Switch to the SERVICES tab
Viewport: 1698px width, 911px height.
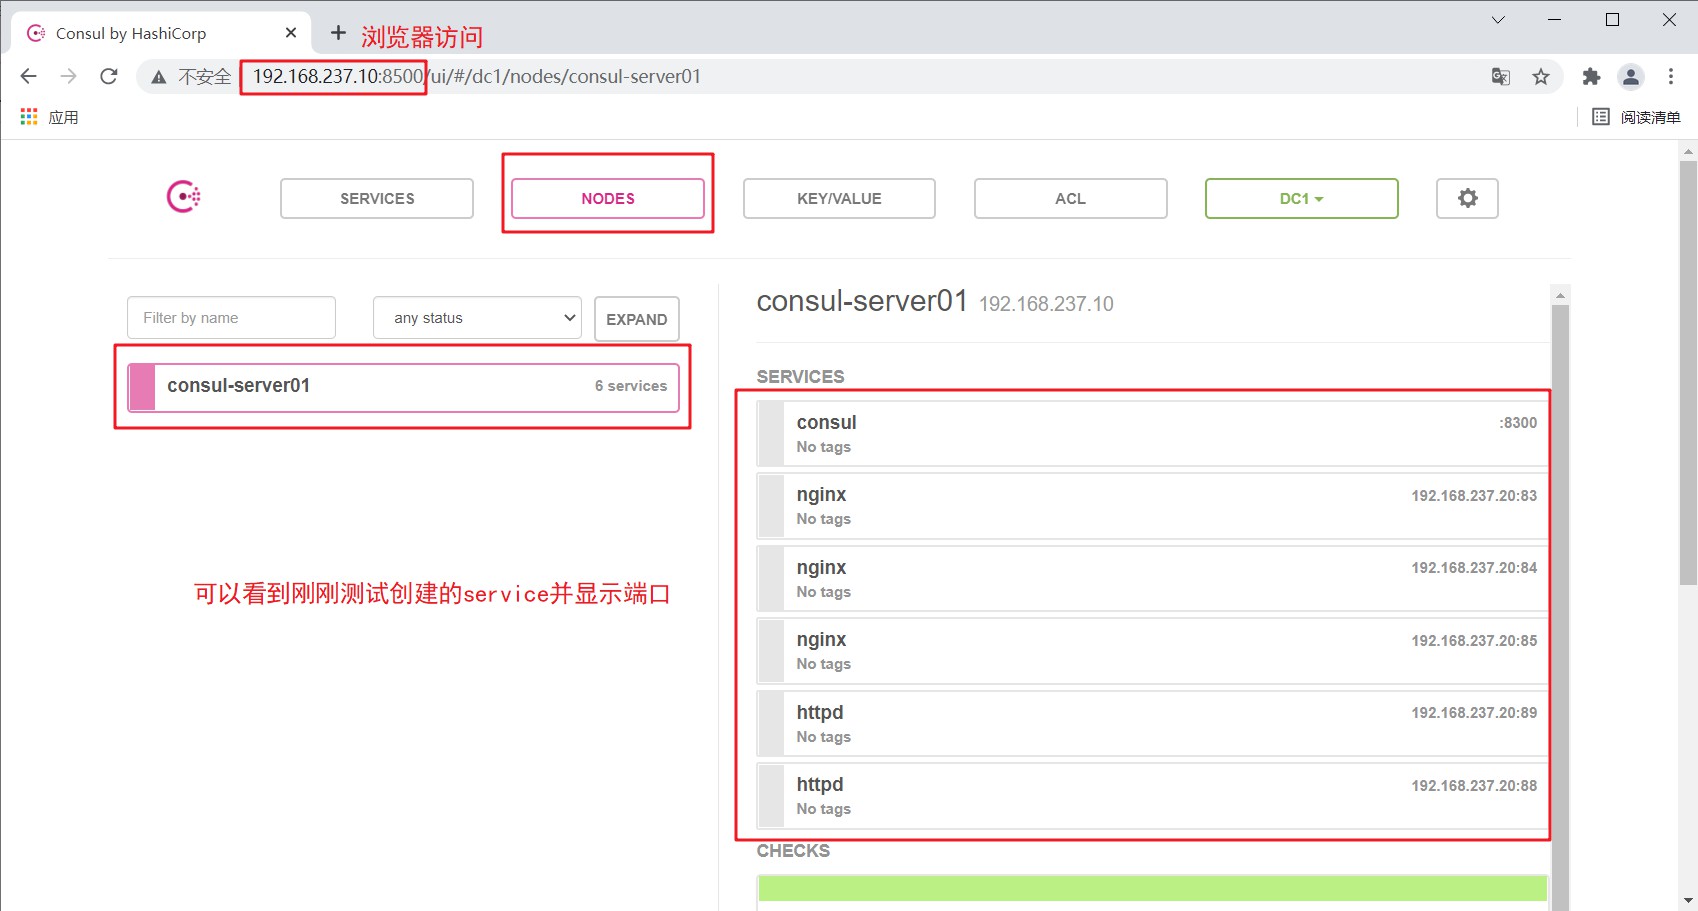[x=377, y=198]
